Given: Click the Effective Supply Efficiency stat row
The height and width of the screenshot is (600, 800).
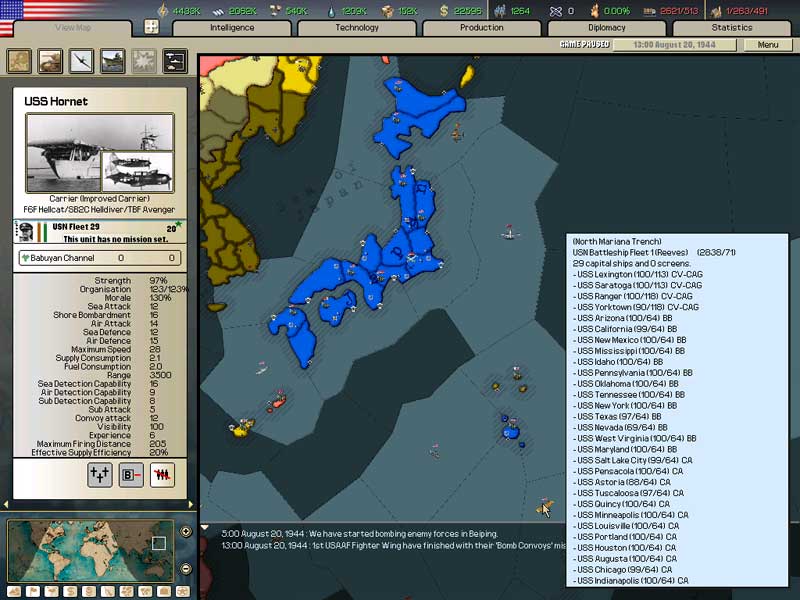Looking at the screenshot, I should point(100,453).
